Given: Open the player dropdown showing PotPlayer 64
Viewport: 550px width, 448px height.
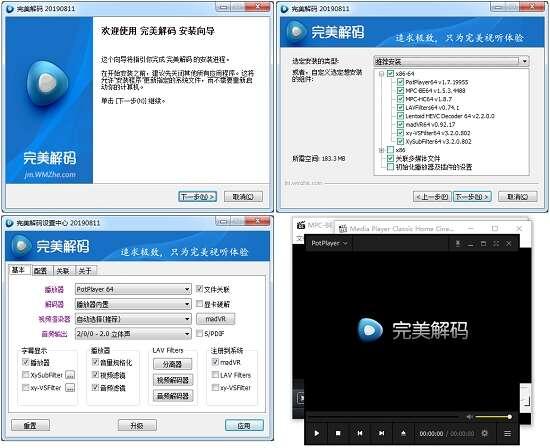Looking at the screenshot, I should coord(133,289).
